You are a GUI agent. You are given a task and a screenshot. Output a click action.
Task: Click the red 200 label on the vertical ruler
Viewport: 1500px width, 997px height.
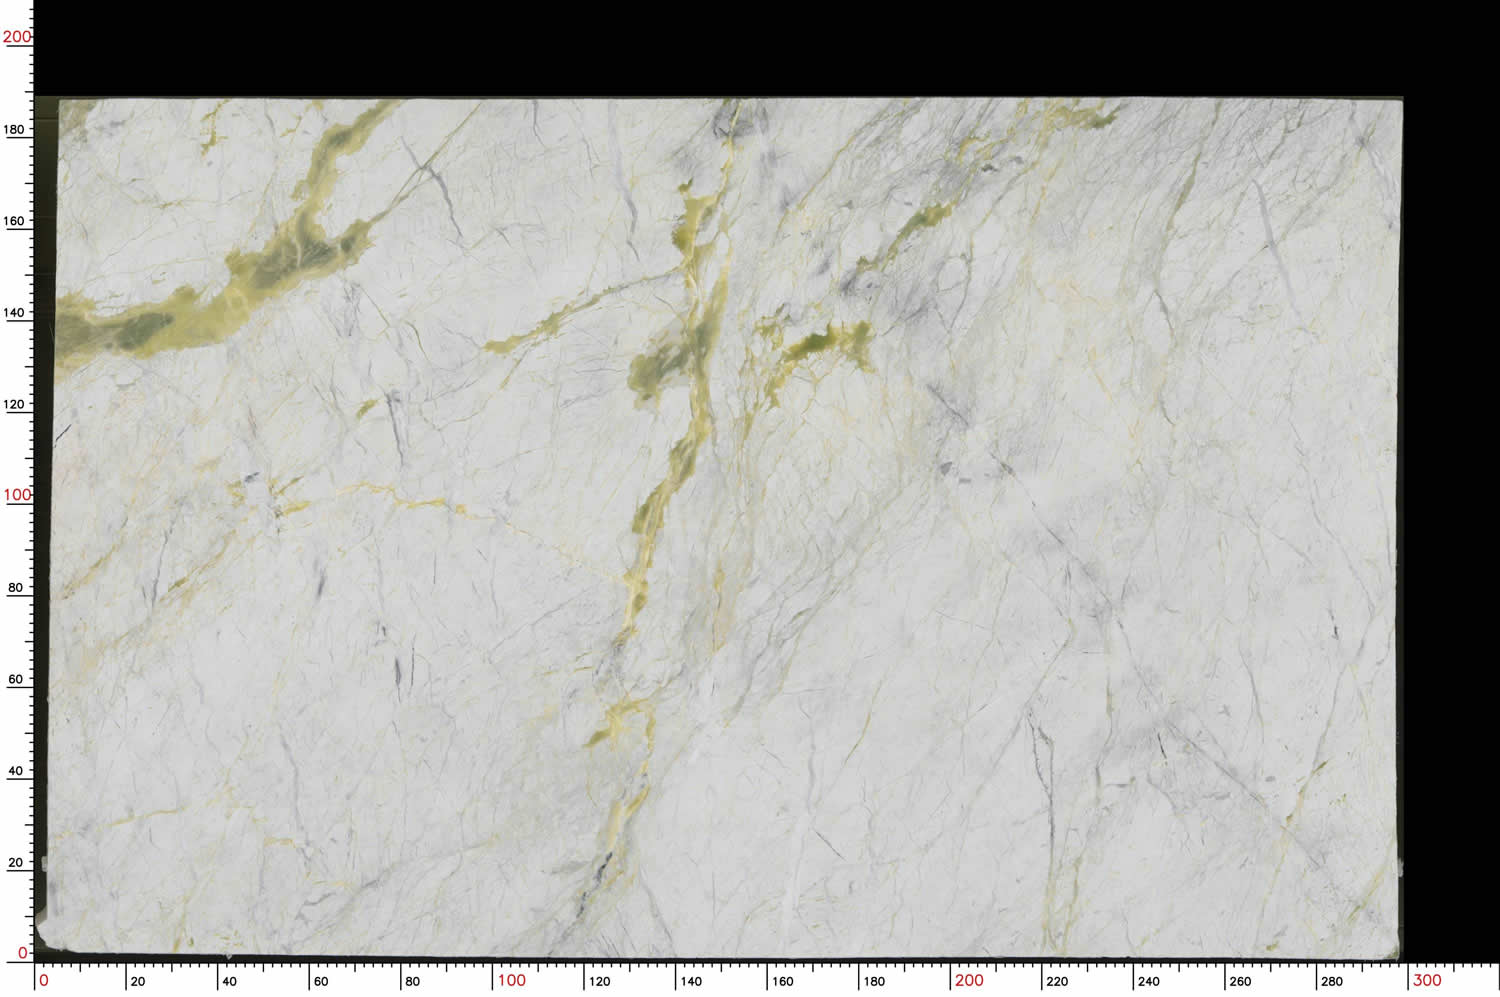point(17,37)
